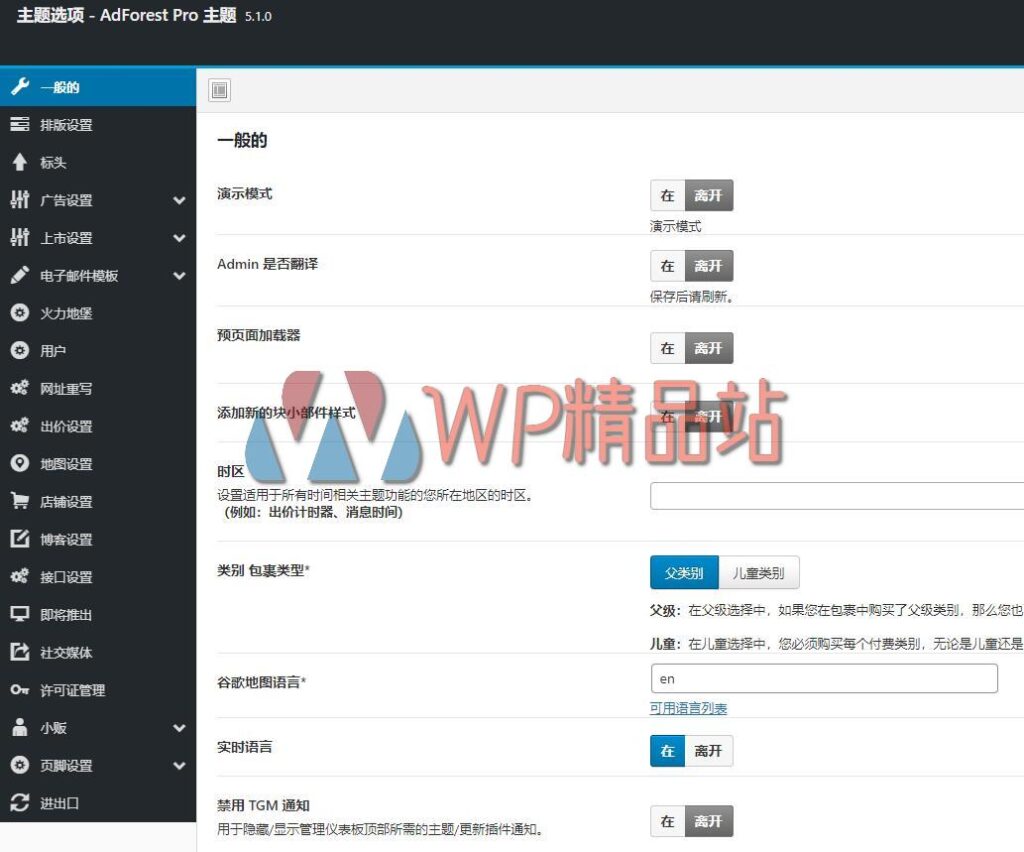Expand the 页脚设置 submenu
This screenshot has height=852, width=1024.
click(x=181, y=765)
